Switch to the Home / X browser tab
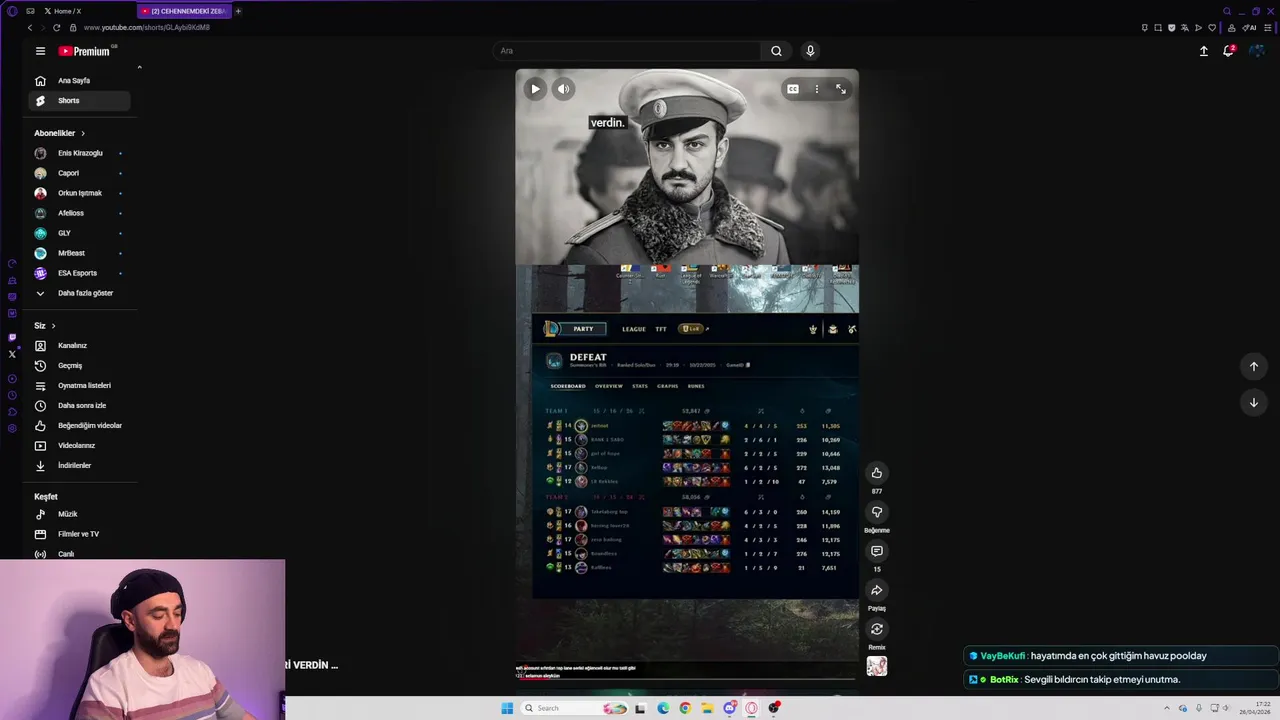Image resolution: width=1280 pixels, height=720 pixels. point(85,11)
